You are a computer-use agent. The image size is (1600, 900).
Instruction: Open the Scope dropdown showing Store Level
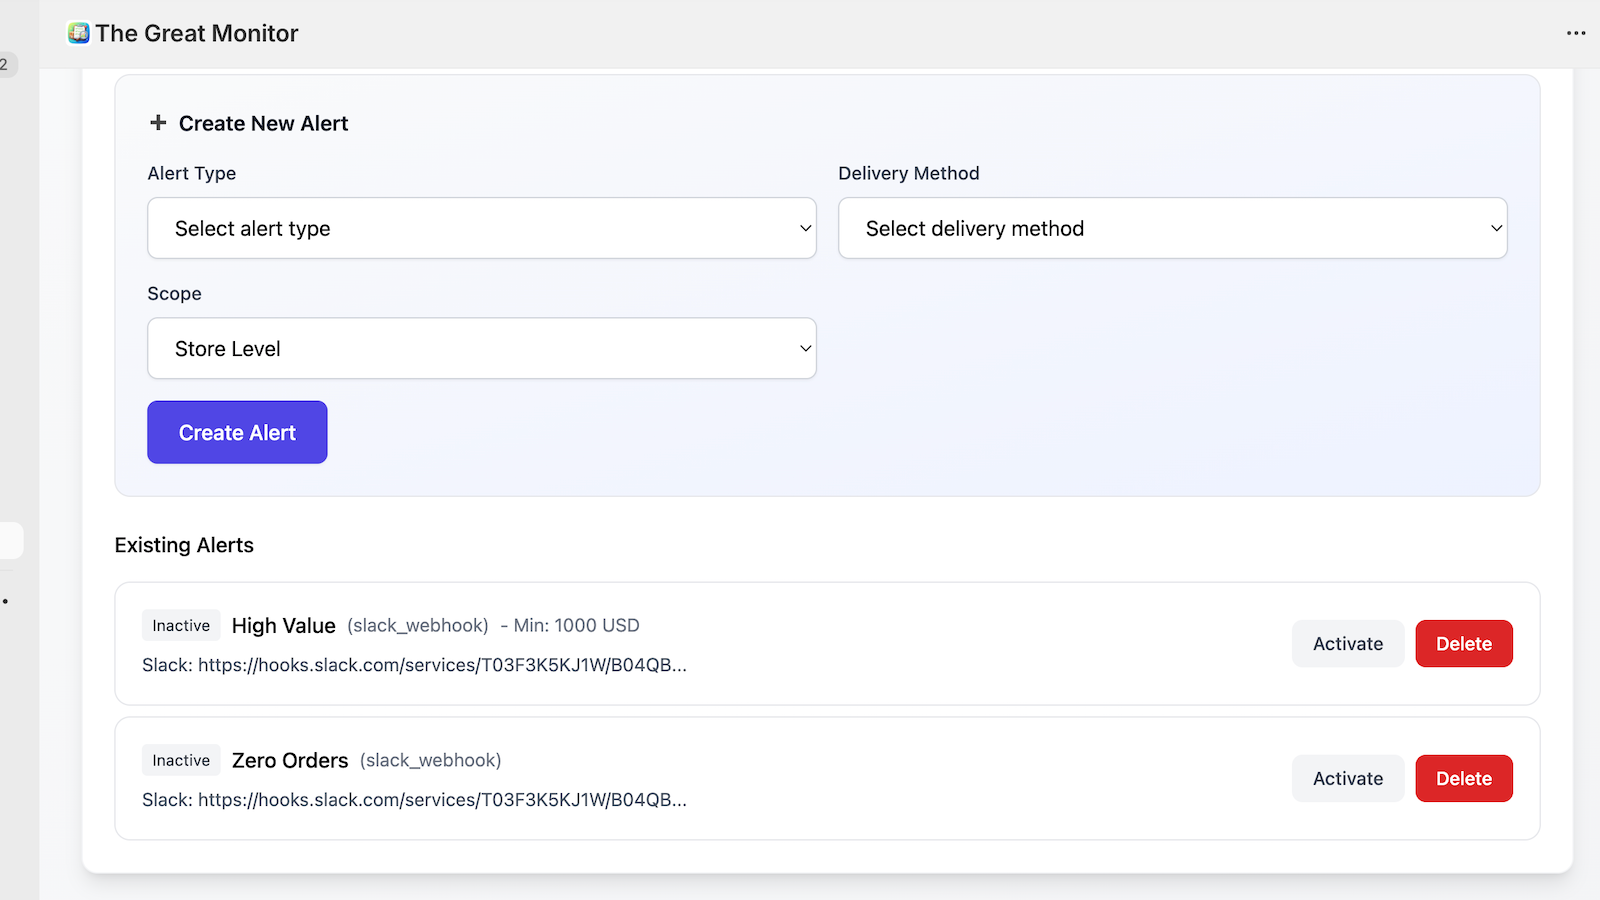[481, 348]
